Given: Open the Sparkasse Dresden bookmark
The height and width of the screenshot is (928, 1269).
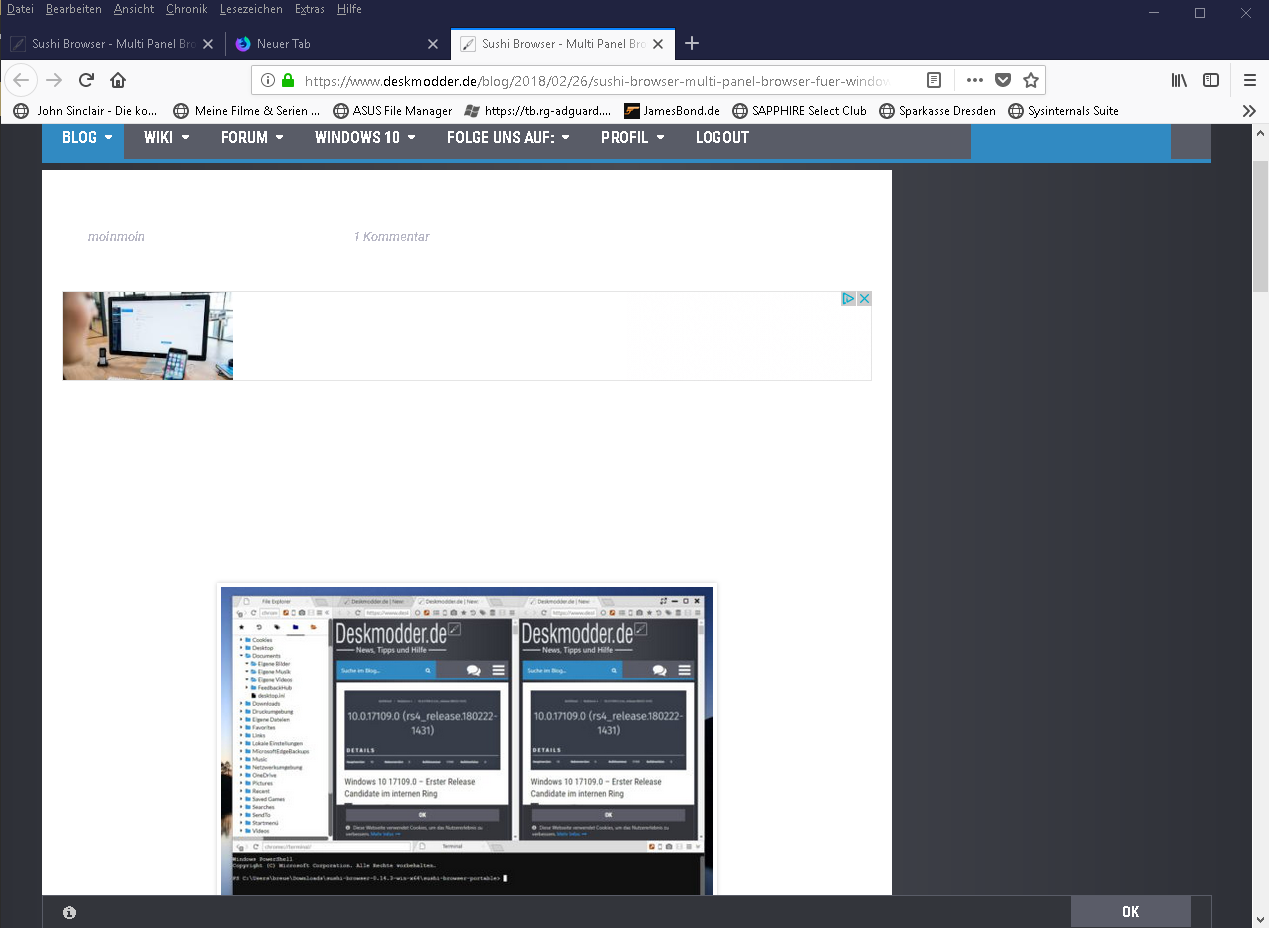Looking at the screenshot, I should pyautogui.click(x=937, y=111).
